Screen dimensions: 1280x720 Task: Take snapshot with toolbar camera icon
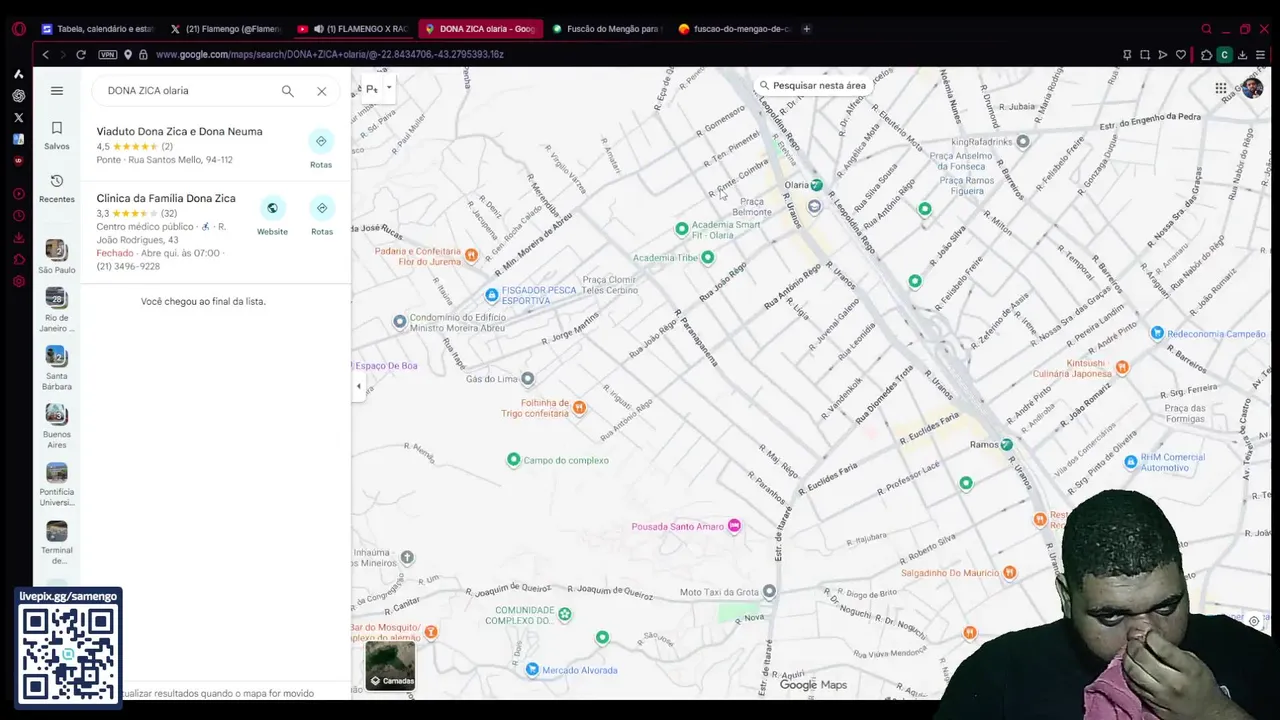[x=1145, y=55]
